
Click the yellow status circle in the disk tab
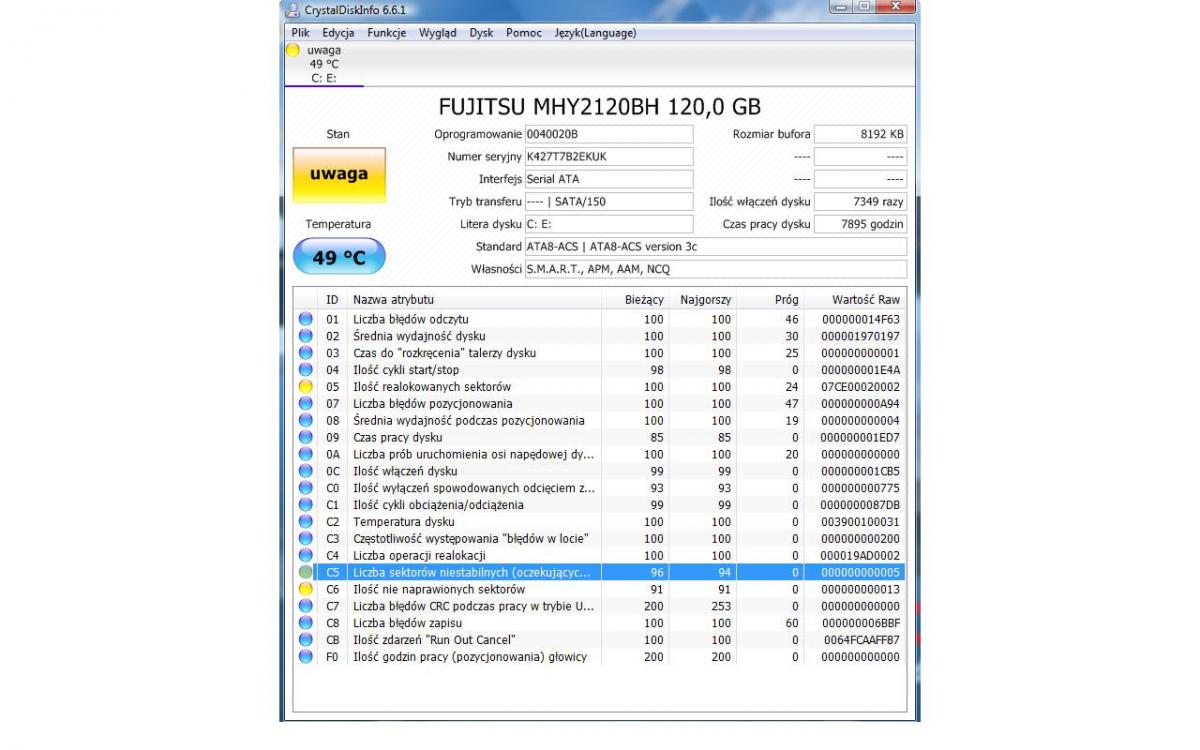click(x=293, y=50)
